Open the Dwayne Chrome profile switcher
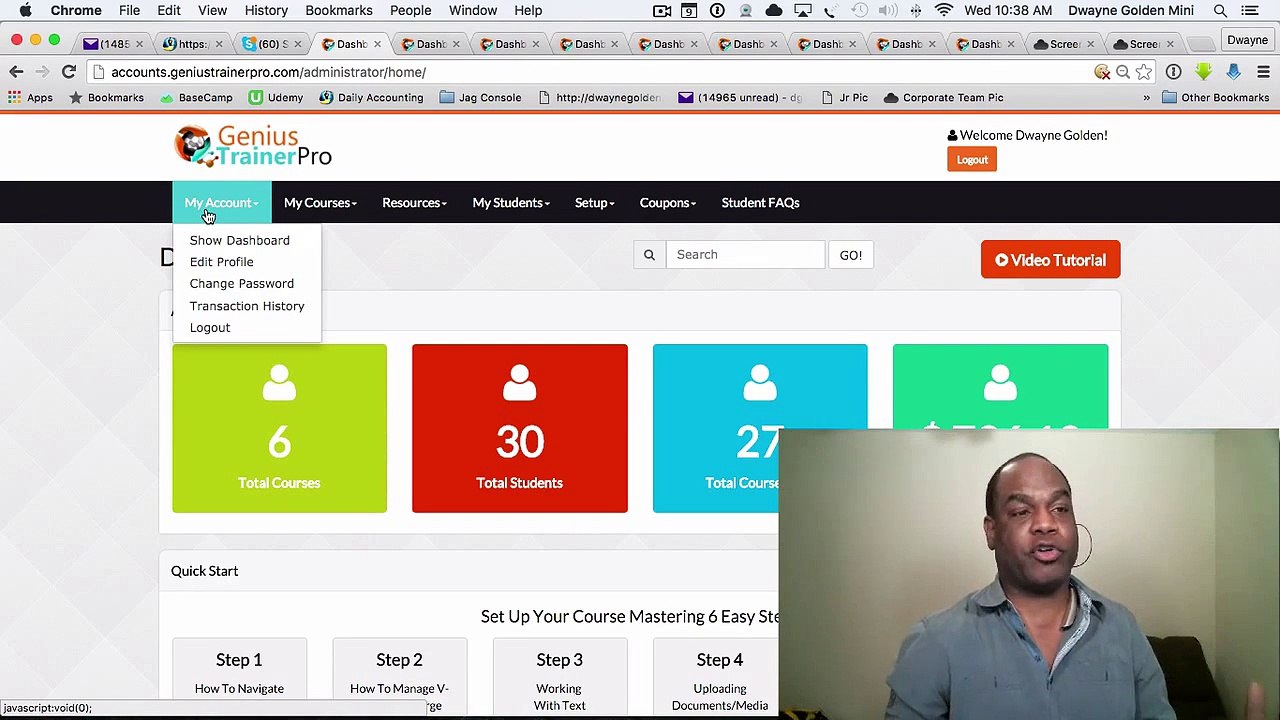The width and height of the screenshot is (1280, 720). point(1247,41)
